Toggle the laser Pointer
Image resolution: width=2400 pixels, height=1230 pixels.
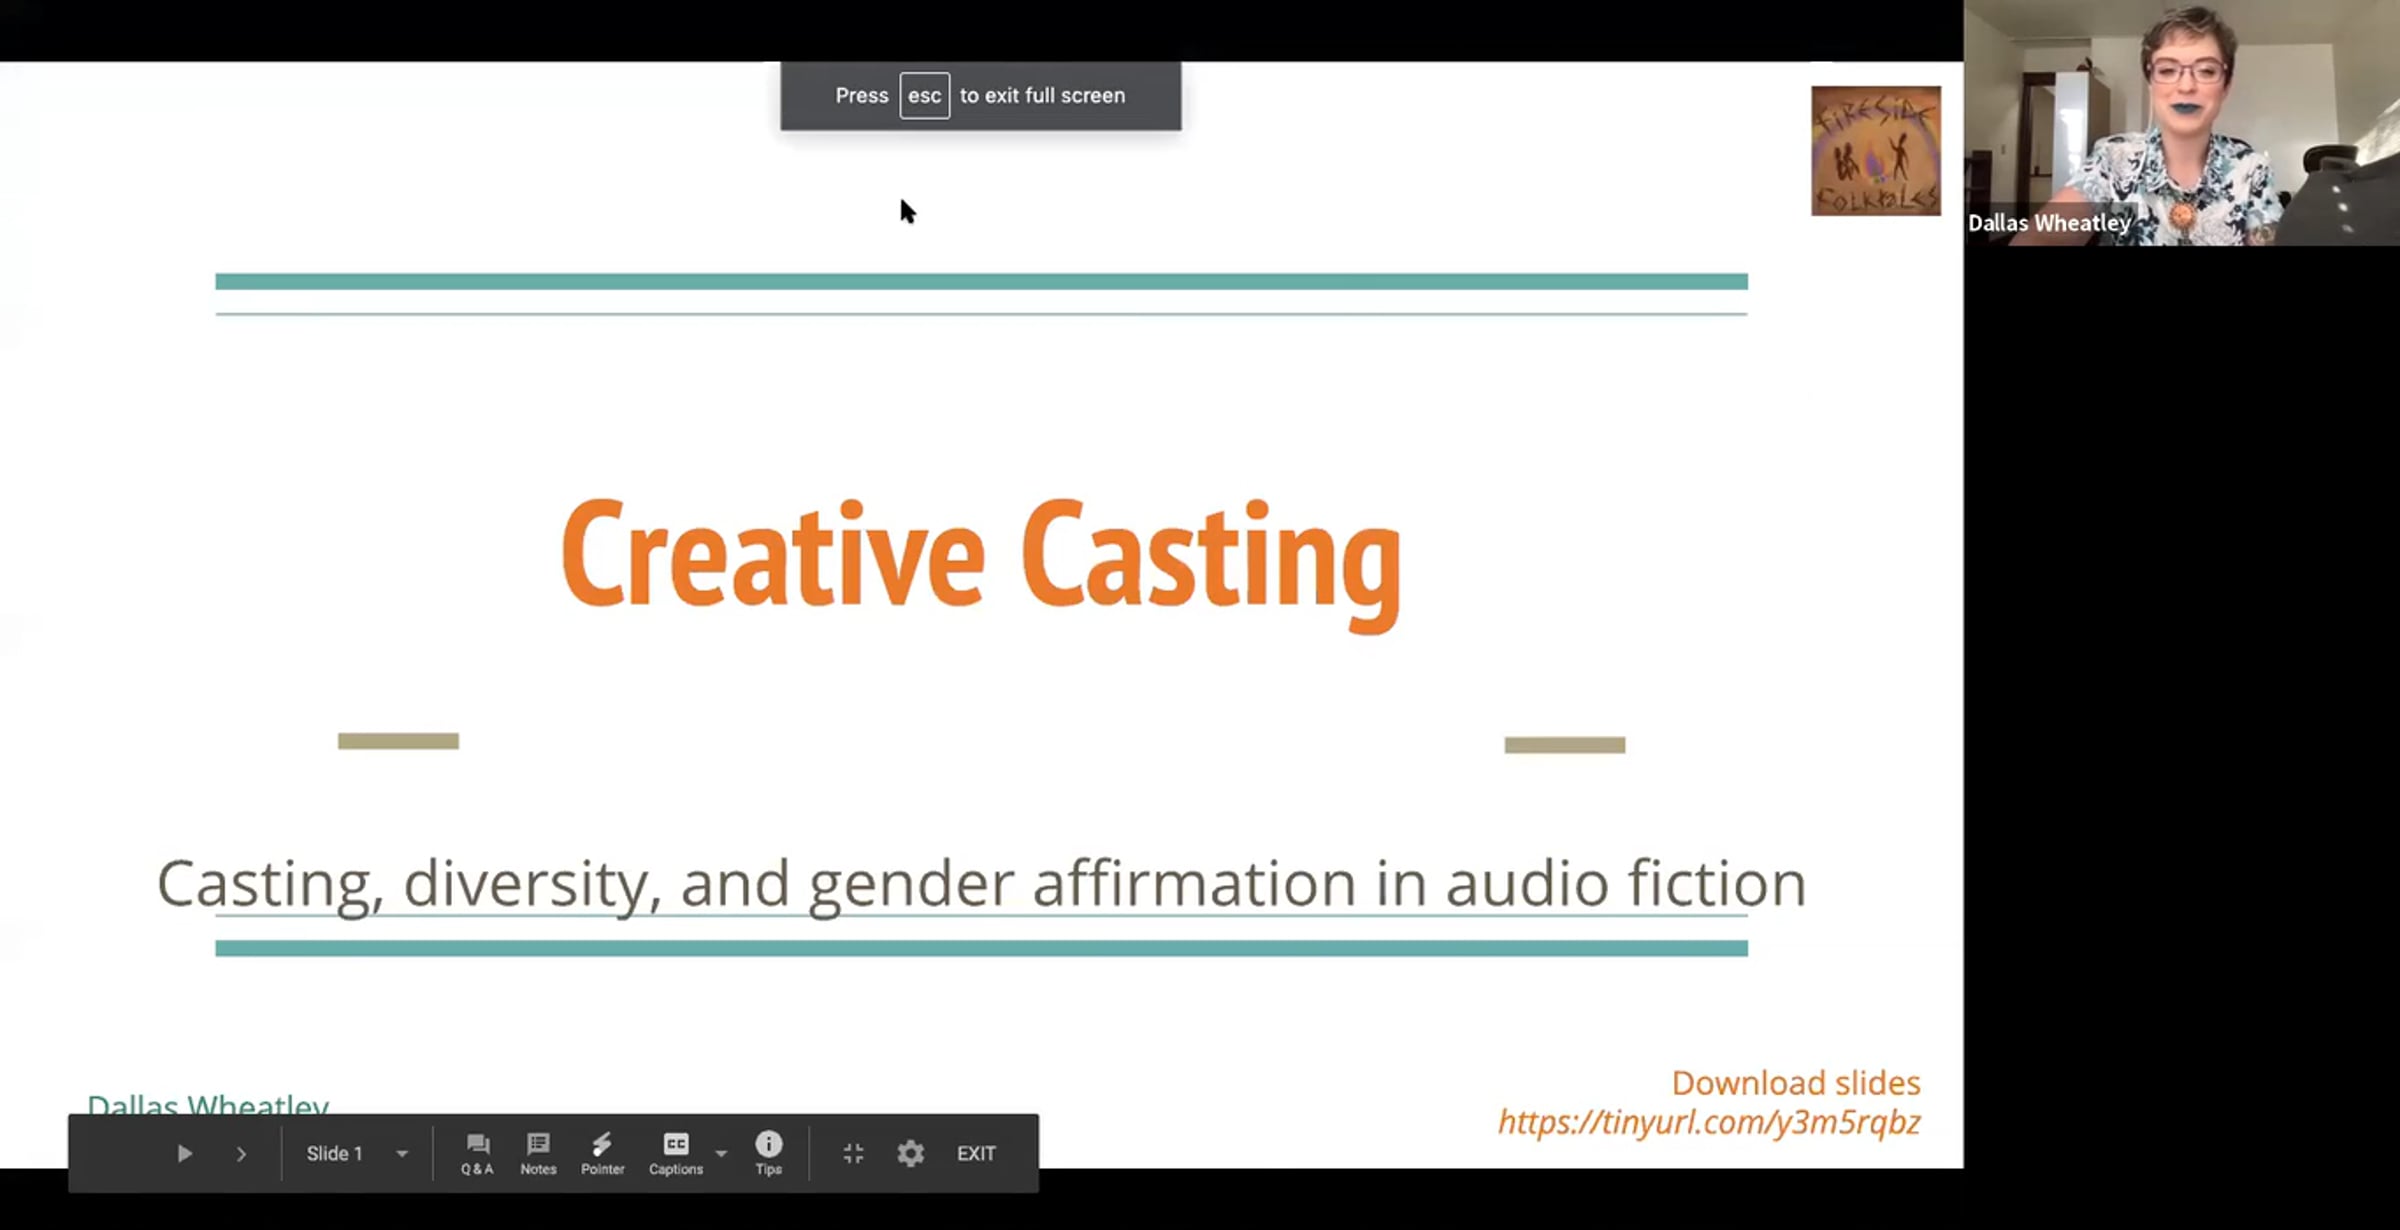click(x=602, y=1153)
